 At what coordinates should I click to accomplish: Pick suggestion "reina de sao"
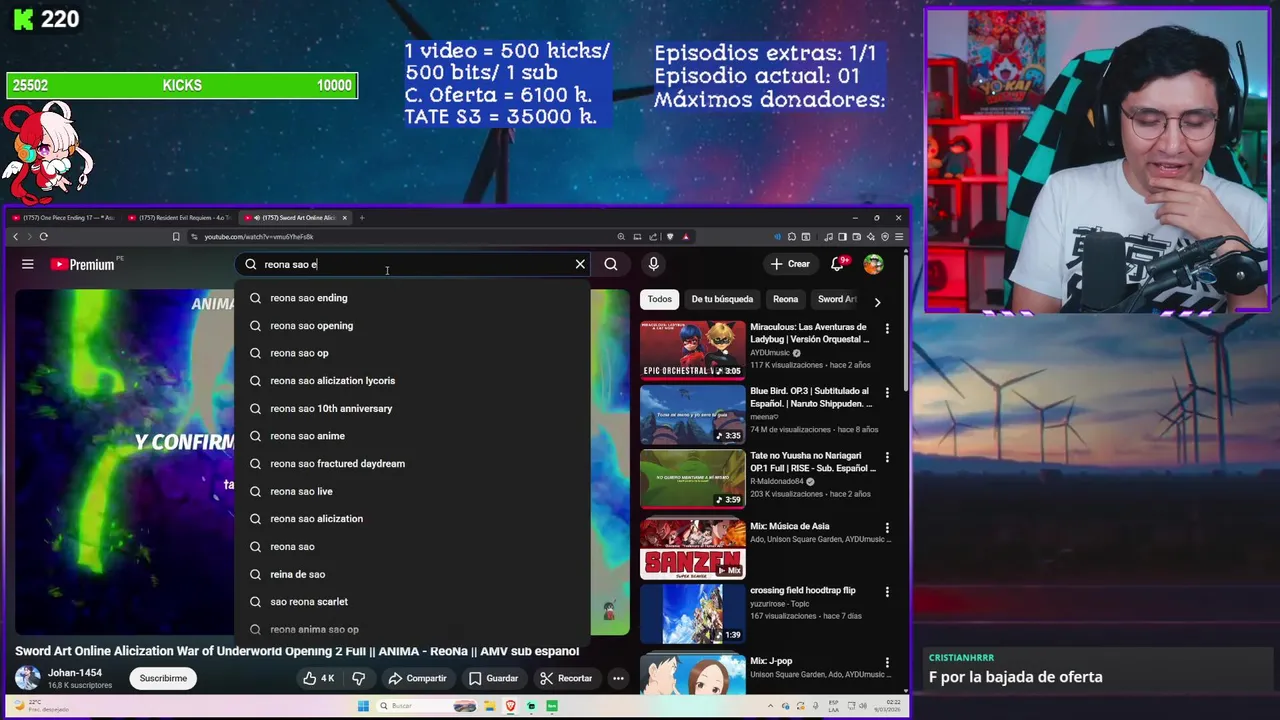412,574
